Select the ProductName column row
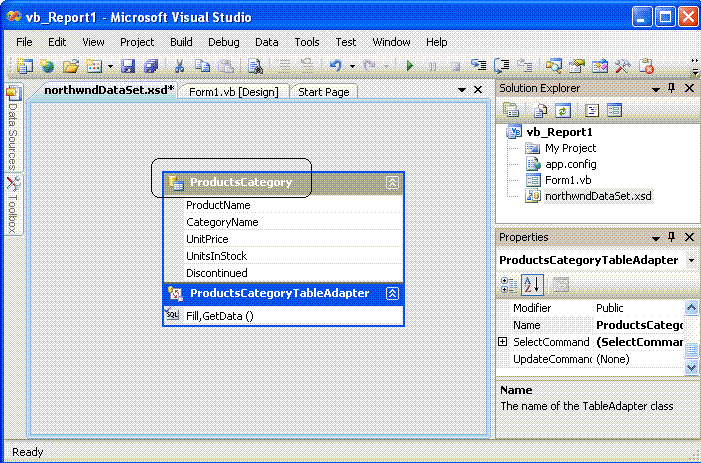This screenshot has width=701, height=463. (x=283, y=205)
